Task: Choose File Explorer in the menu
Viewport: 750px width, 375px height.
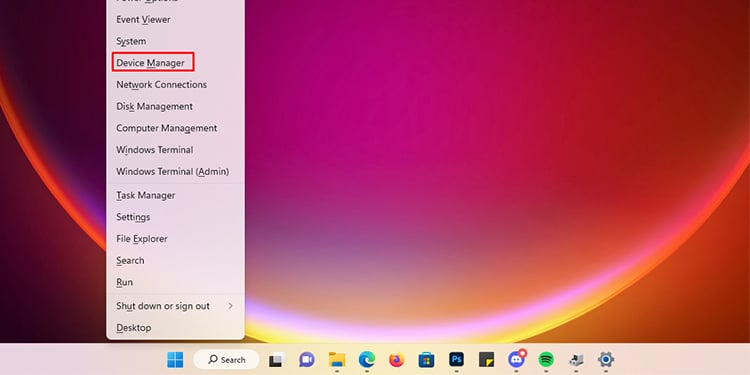Action: tap(176, 239)
